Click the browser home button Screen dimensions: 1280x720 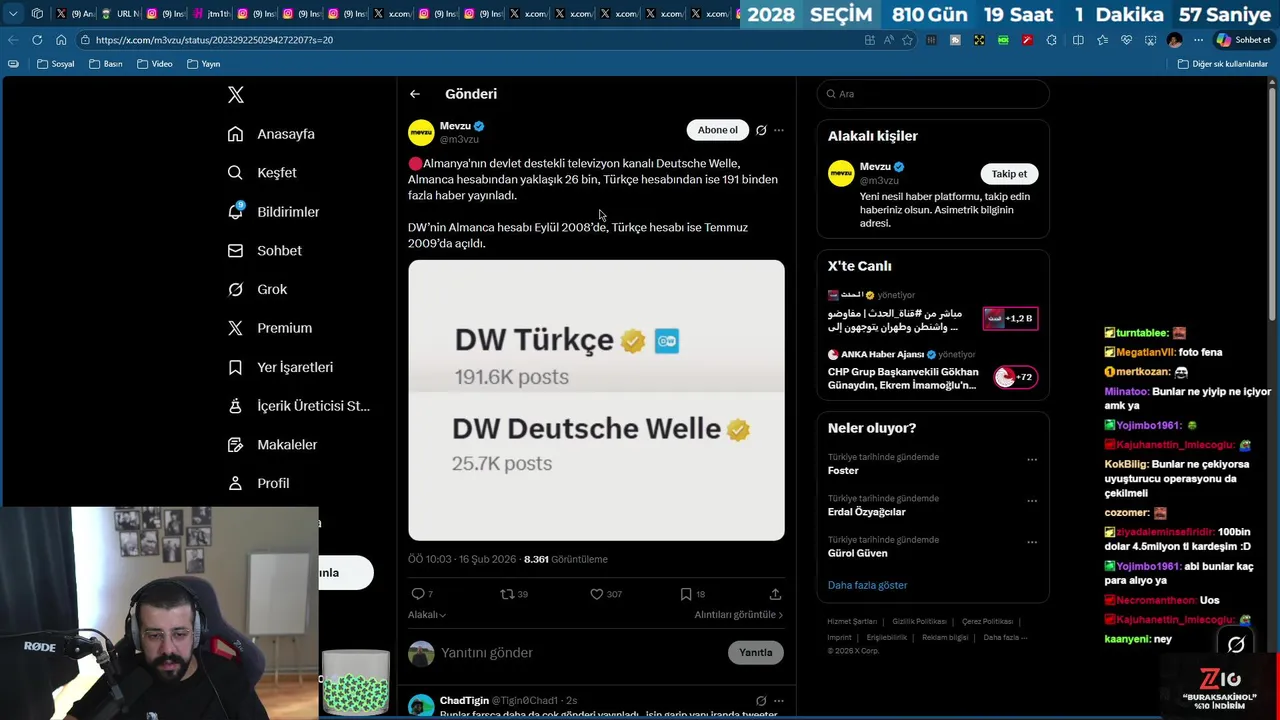click(61, 40)
